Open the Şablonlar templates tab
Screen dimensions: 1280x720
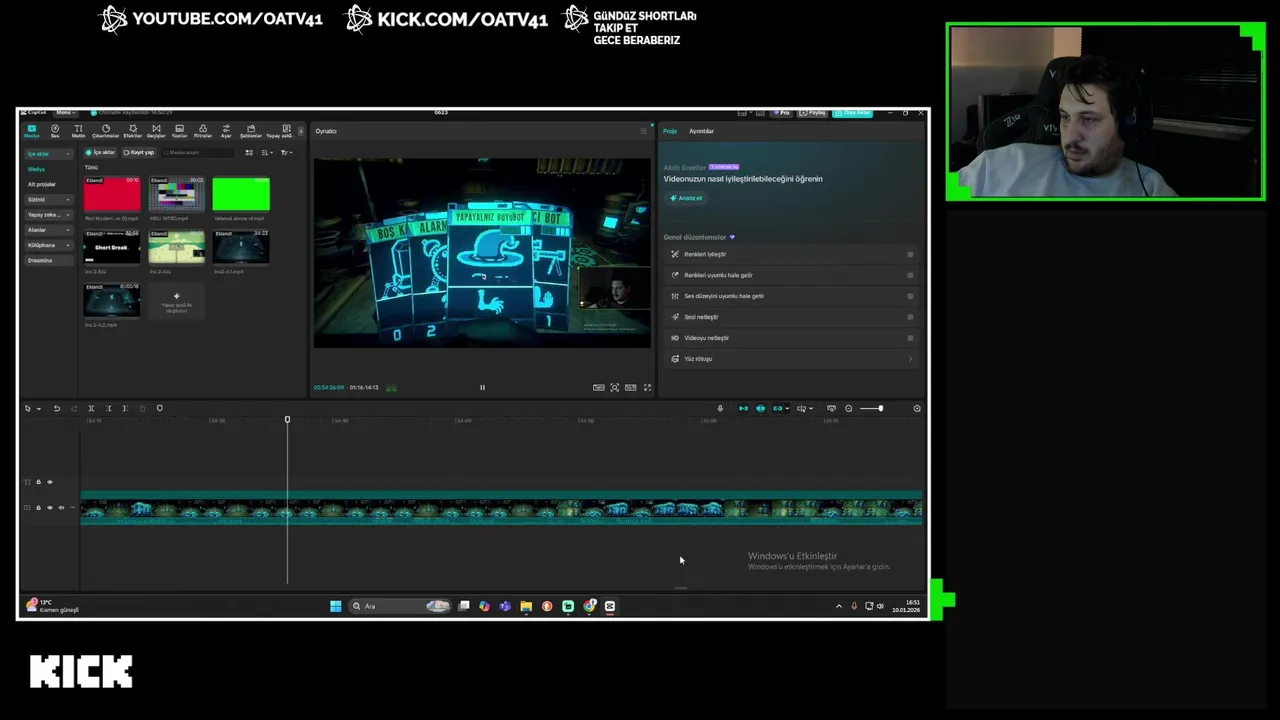click(250, 131)
